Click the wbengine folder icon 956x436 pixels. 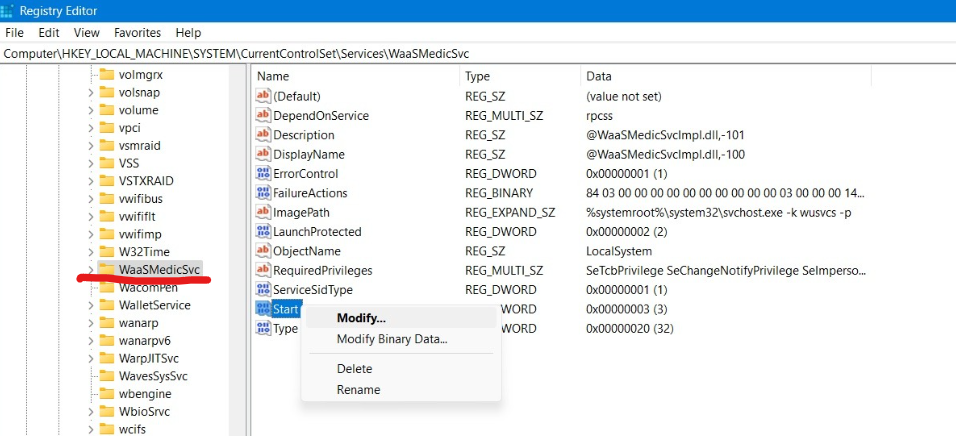tap(107, 393)
